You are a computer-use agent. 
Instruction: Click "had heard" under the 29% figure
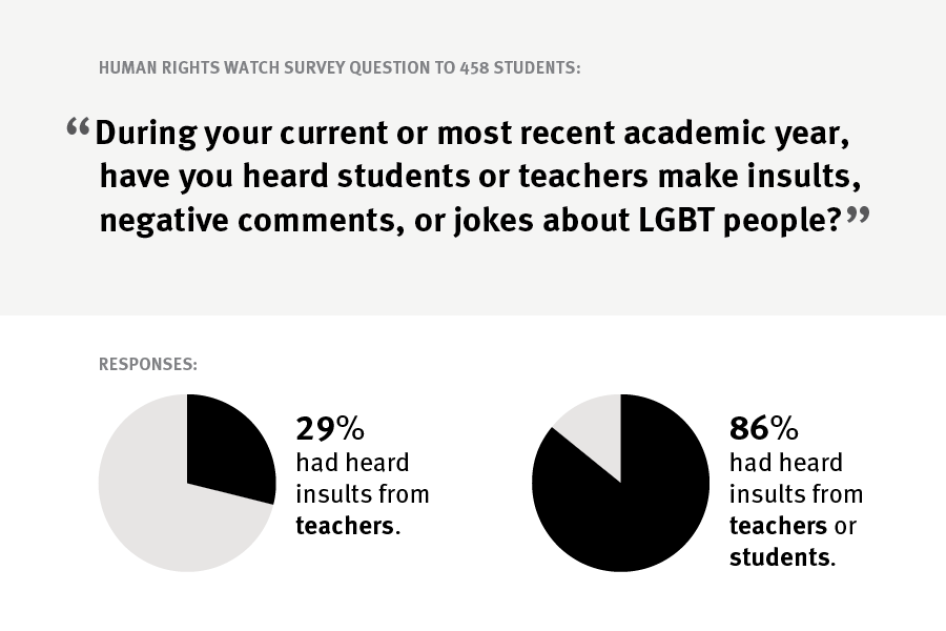(x=352, y=463)
